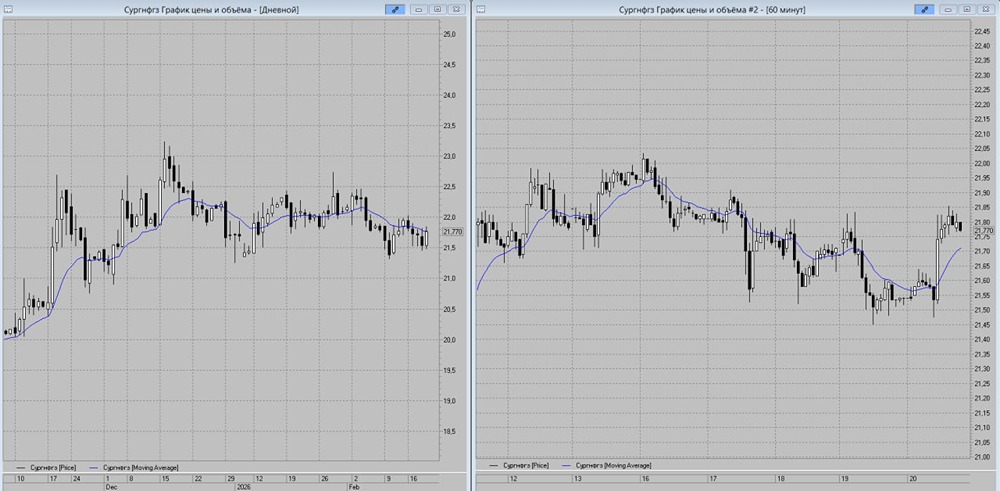The image size is (1000, 491).
Task: Open the system menu icon of the Дневной chart window
Action: [x=8, y=10]
